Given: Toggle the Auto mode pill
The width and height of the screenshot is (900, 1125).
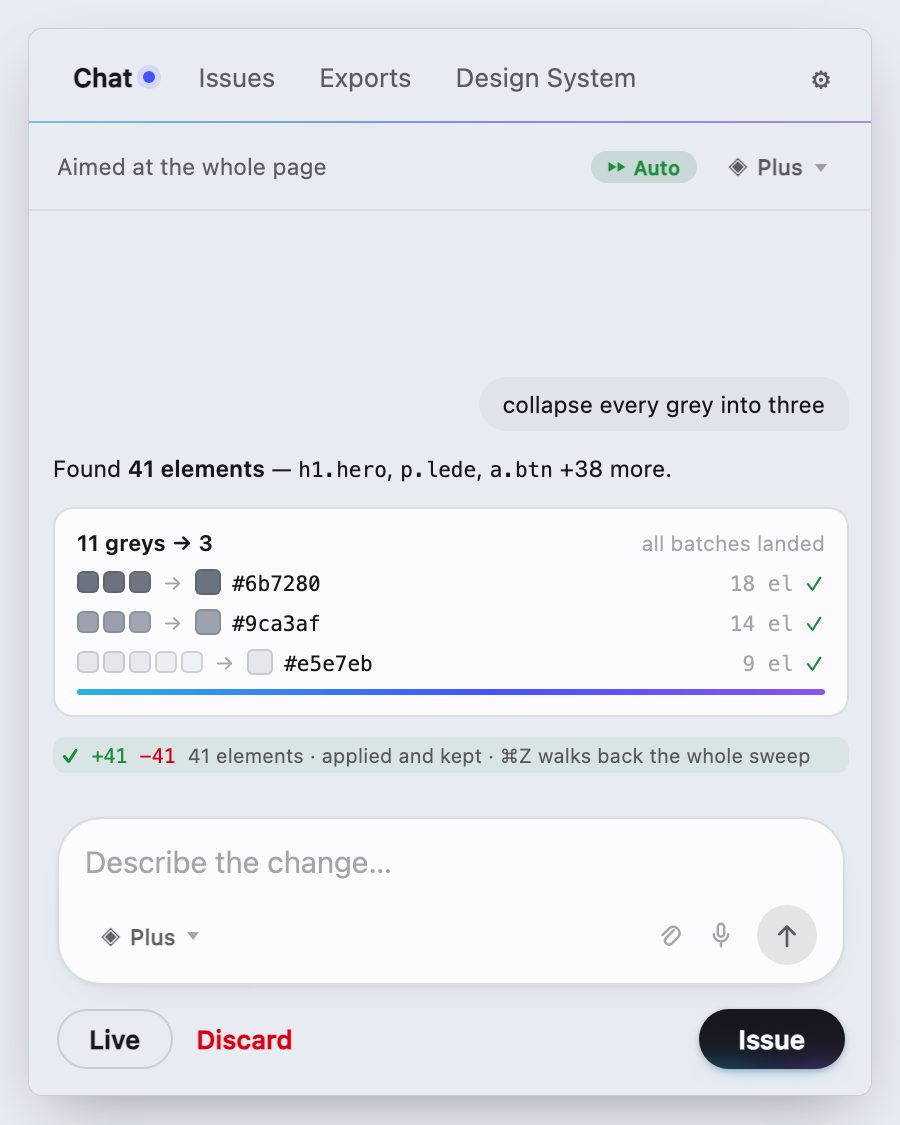Looking at the screenshot, I should 644,167.
